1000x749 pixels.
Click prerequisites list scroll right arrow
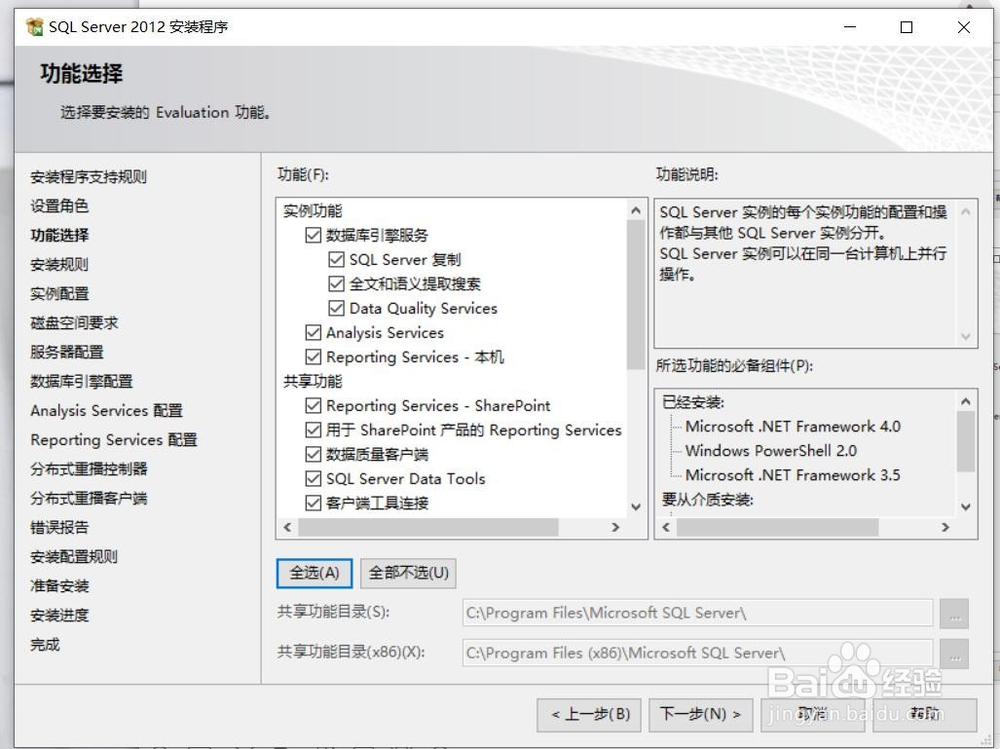point(945,527)
